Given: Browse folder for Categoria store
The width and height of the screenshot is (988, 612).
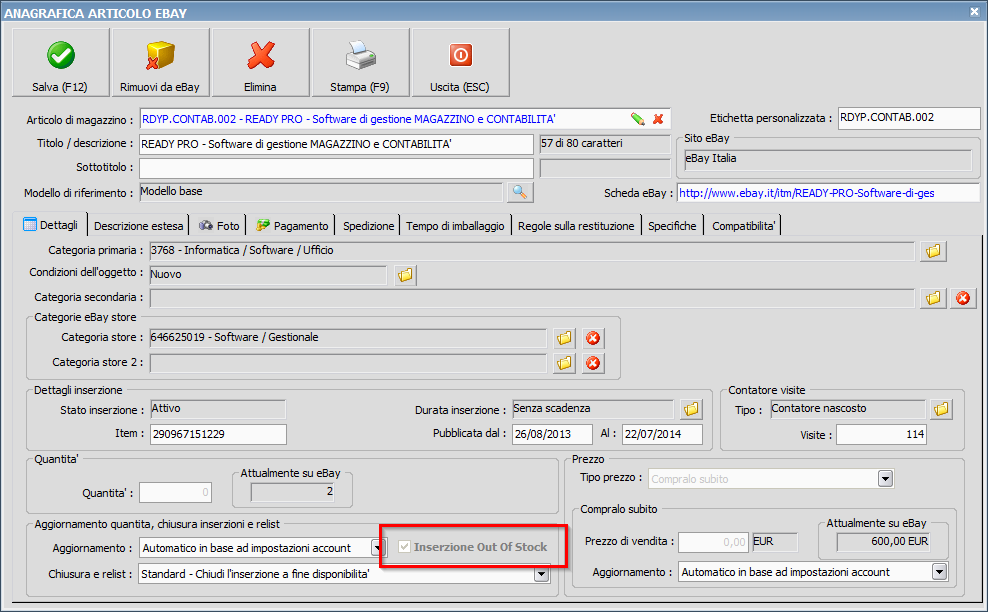Looking at the screenshot, I should [565, 338].
